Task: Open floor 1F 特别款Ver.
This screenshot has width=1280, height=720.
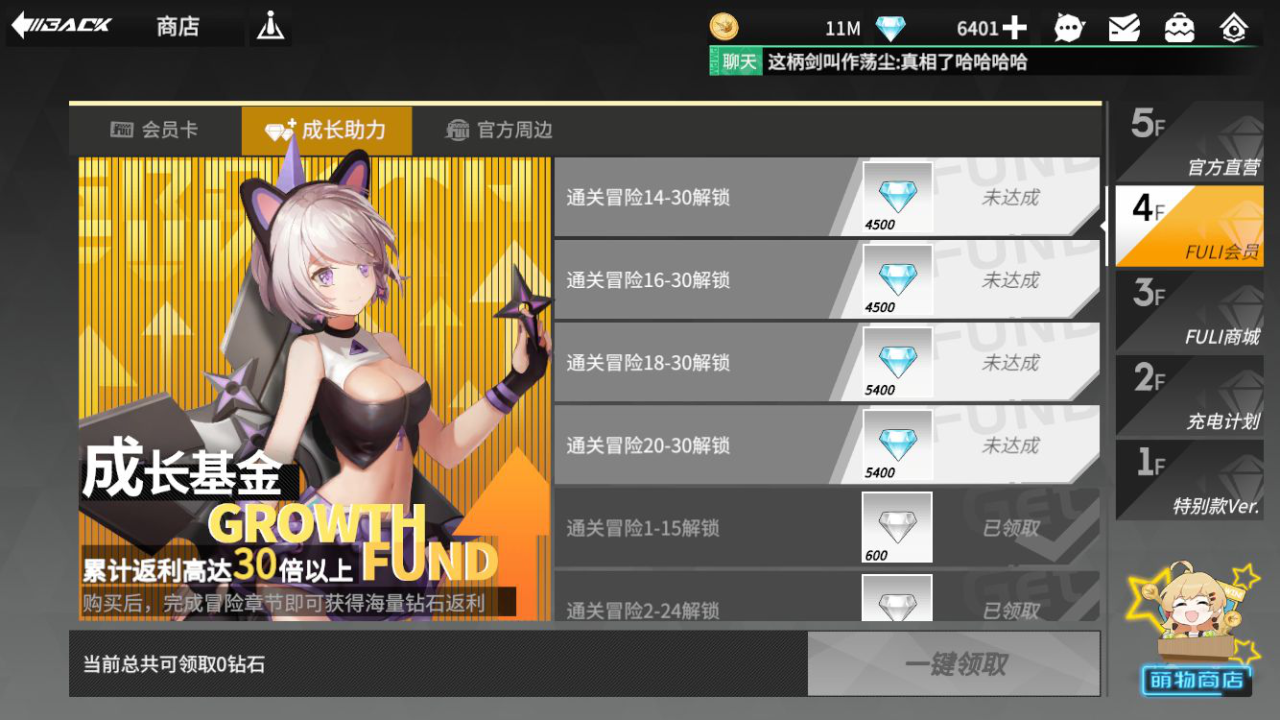Action: pos(1190,480)
